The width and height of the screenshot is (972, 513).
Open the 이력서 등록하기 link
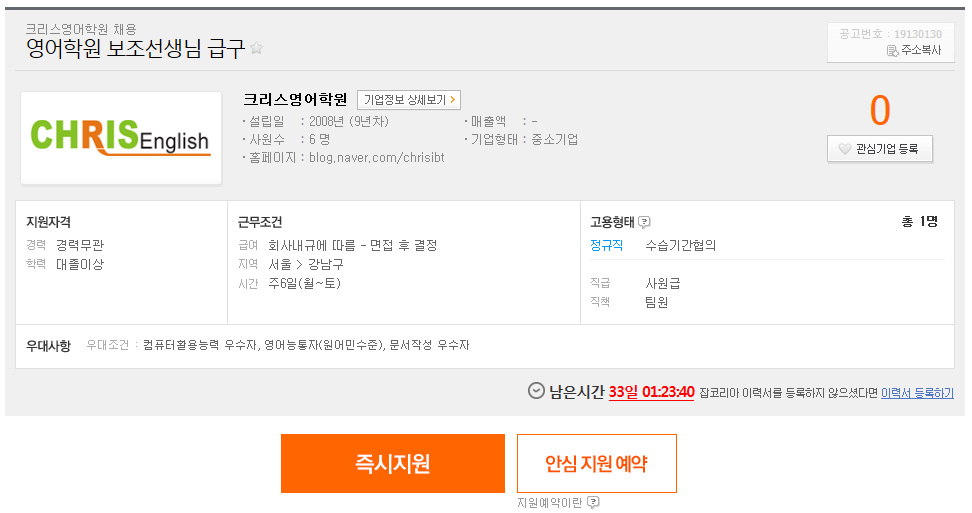pos(917,393)
